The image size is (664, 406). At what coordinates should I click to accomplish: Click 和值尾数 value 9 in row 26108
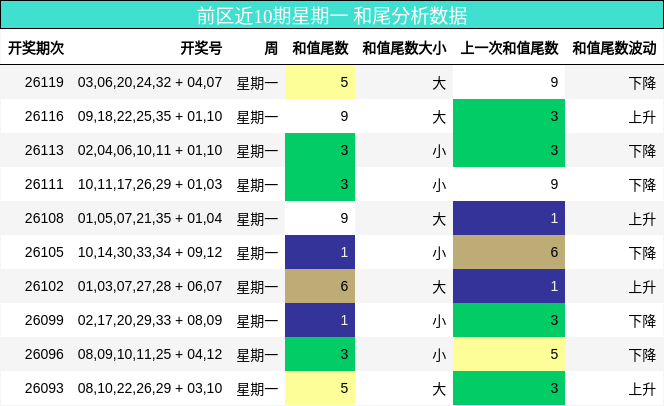[344, 218]
